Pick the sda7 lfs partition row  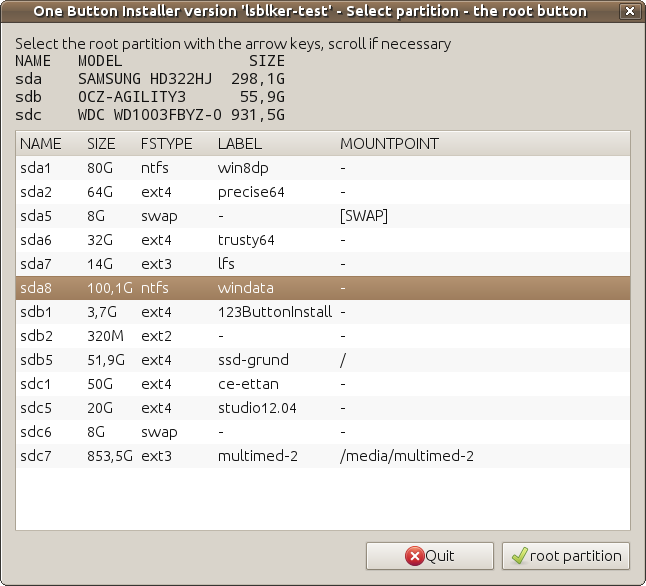(x=322, y=264)
